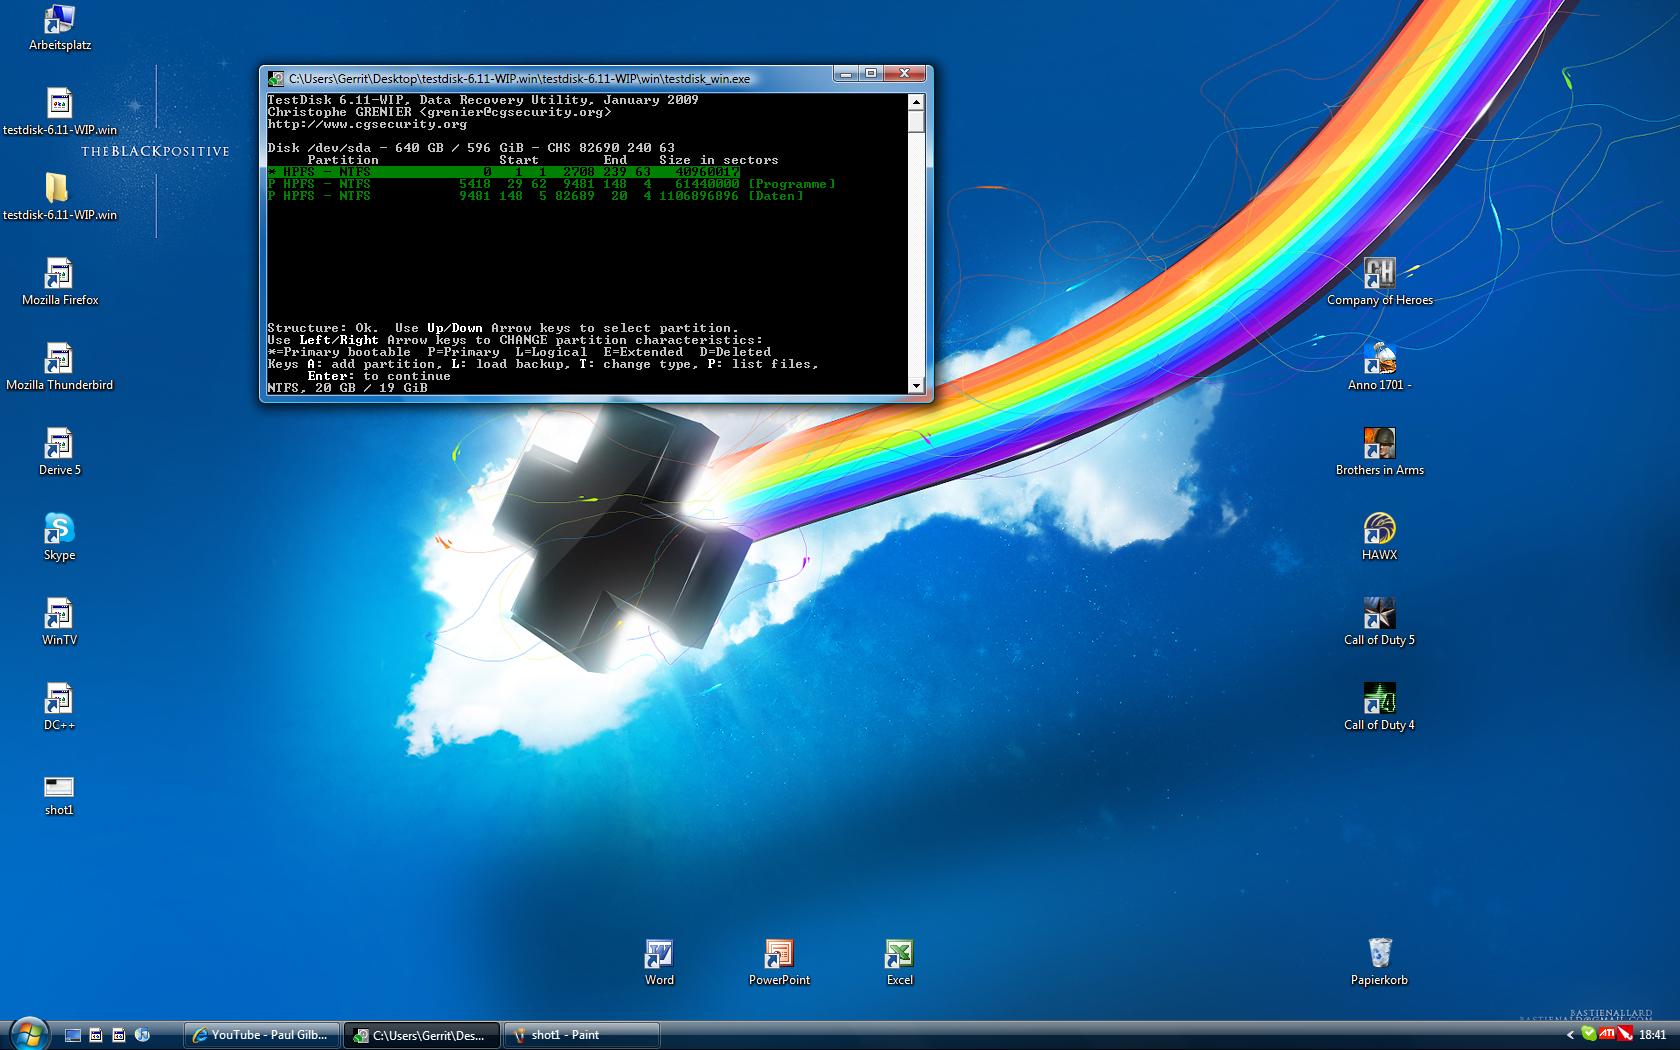Viewport: 1680px width, 1050px height.
Task: Click the 'Enter: to continue' line
Action: click(x=379, y=376)
